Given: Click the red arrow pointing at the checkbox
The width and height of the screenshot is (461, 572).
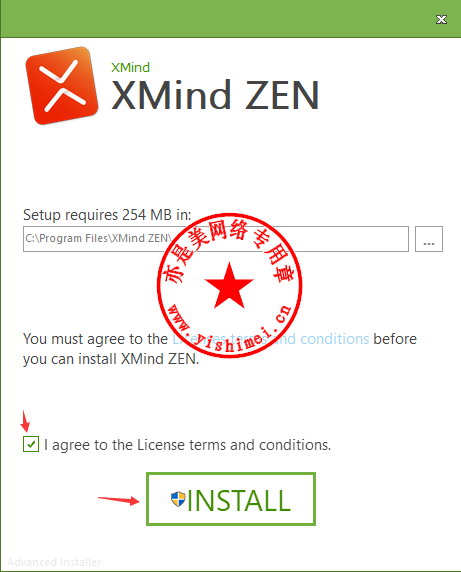Looking at the screenshot, I should 25,421.
